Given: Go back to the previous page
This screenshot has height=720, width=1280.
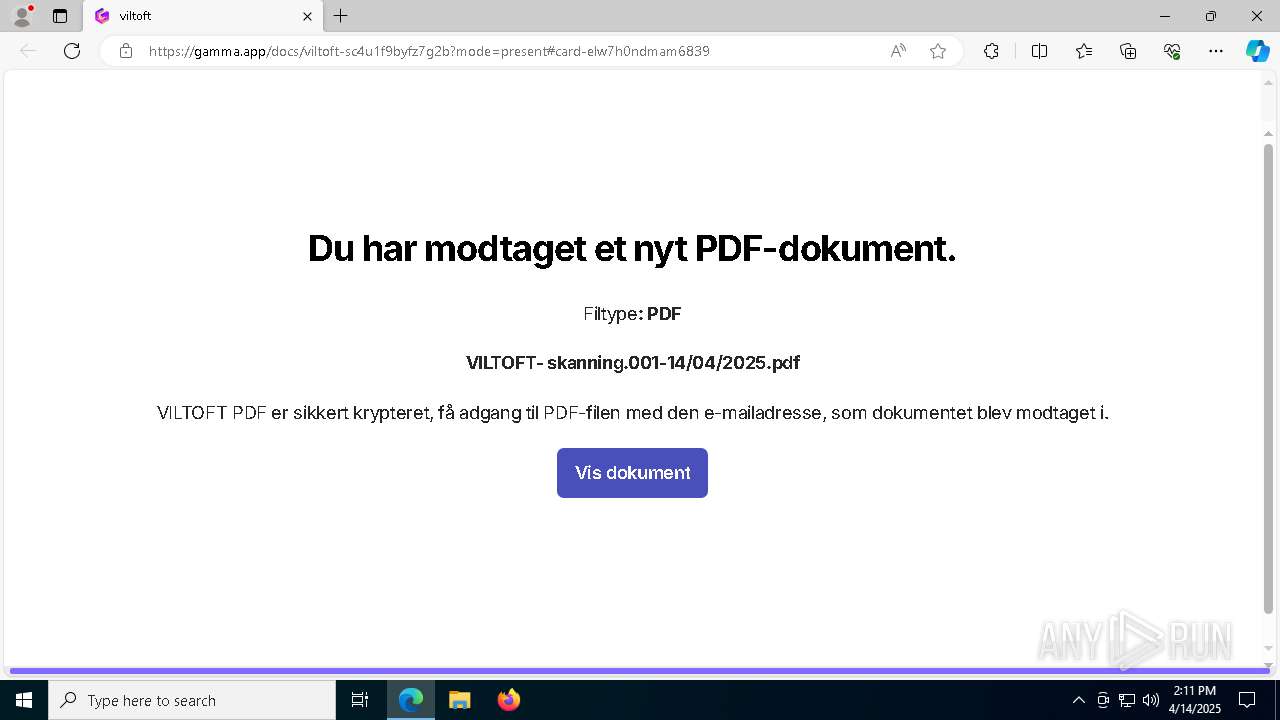Looking at the screenshot, I should pos(28,51).
